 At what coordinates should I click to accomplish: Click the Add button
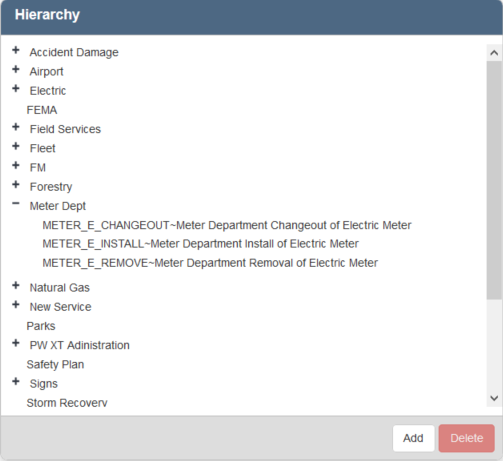pos(413,438)
